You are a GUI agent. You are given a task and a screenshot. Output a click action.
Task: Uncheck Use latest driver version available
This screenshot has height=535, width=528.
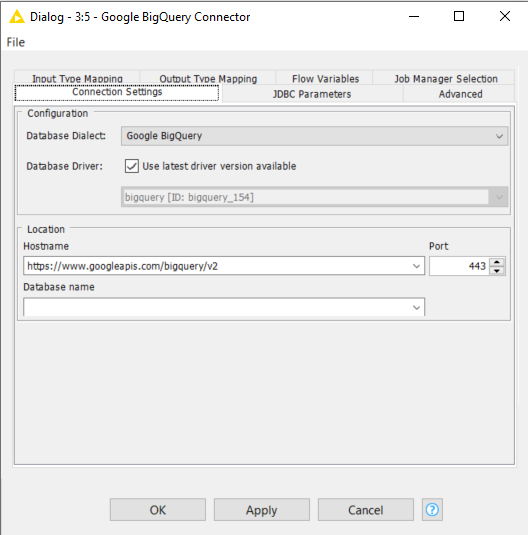tap(132, 166)
